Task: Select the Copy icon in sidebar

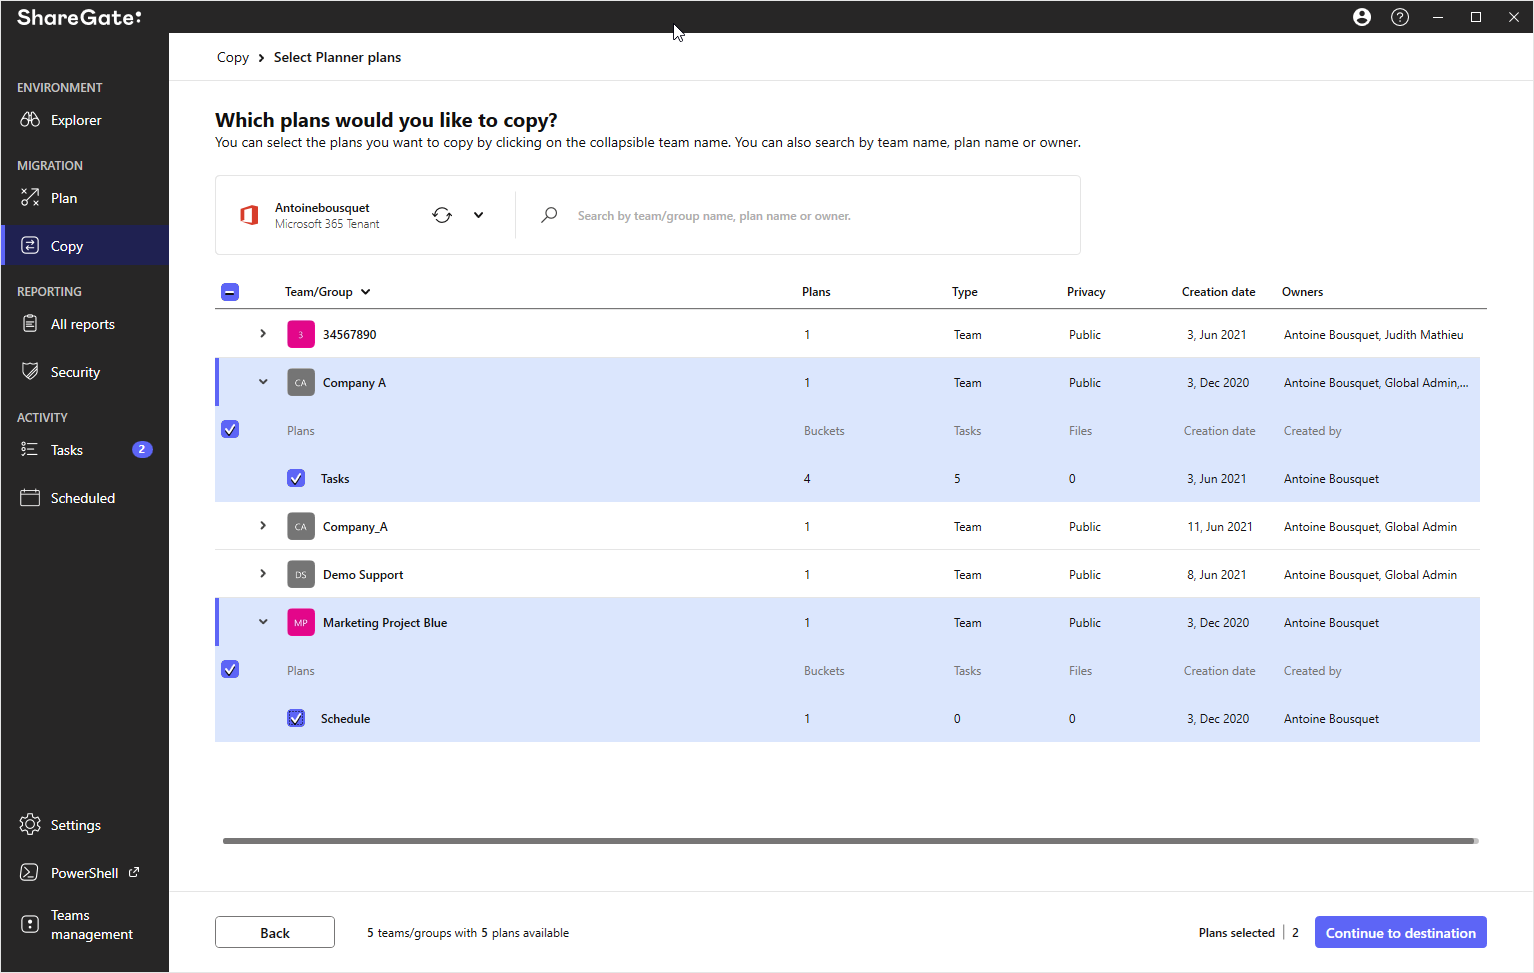Action: click(30, 246)
